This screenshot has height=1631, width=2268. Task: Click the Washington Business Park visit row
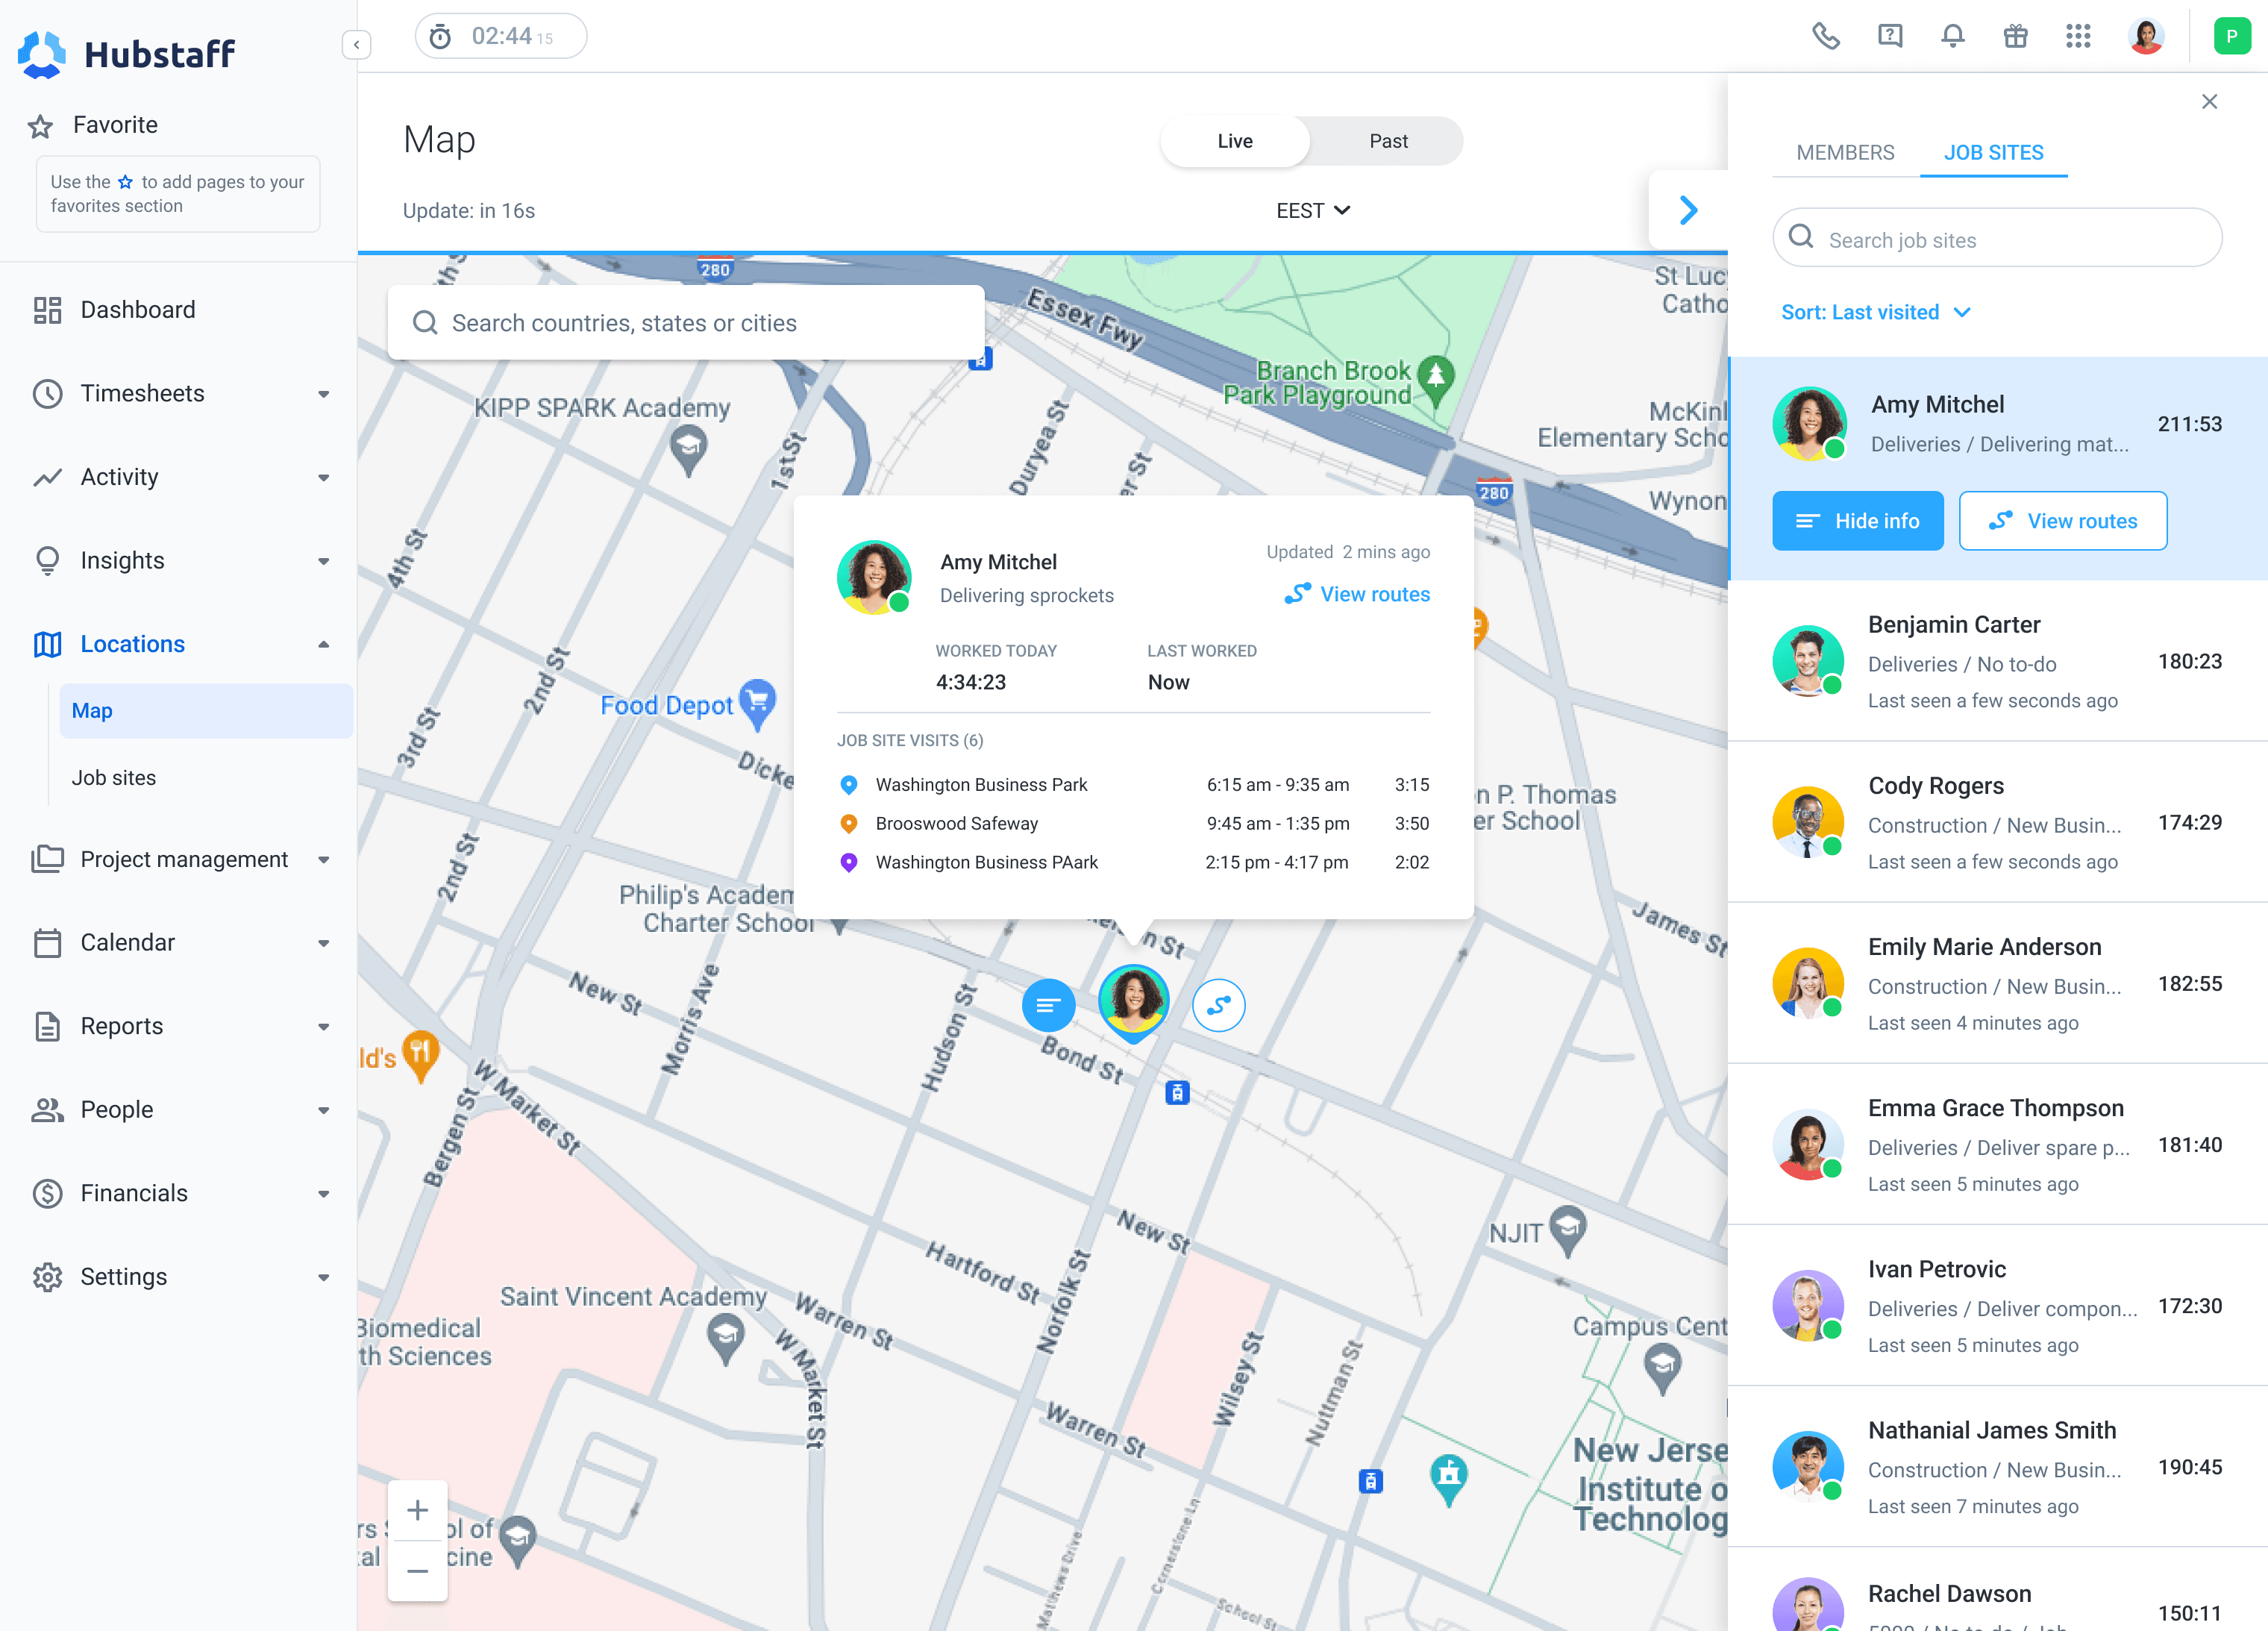1133,785
